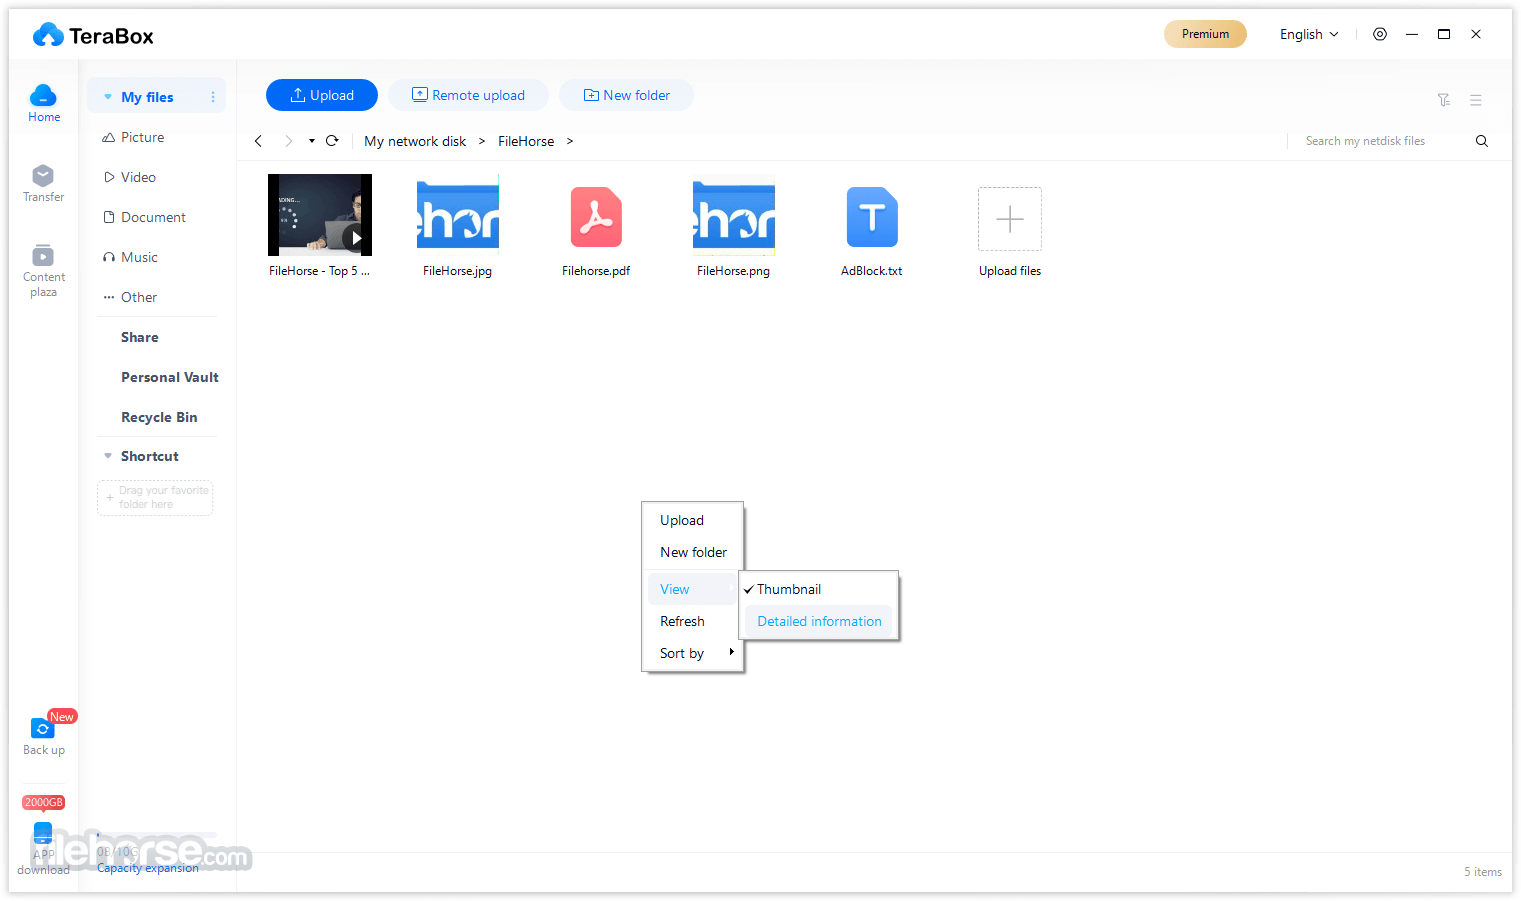The height and width of the screenshot is (901, 1521).
Task: Click the search magnifier icon
Action: (1482, 141)
